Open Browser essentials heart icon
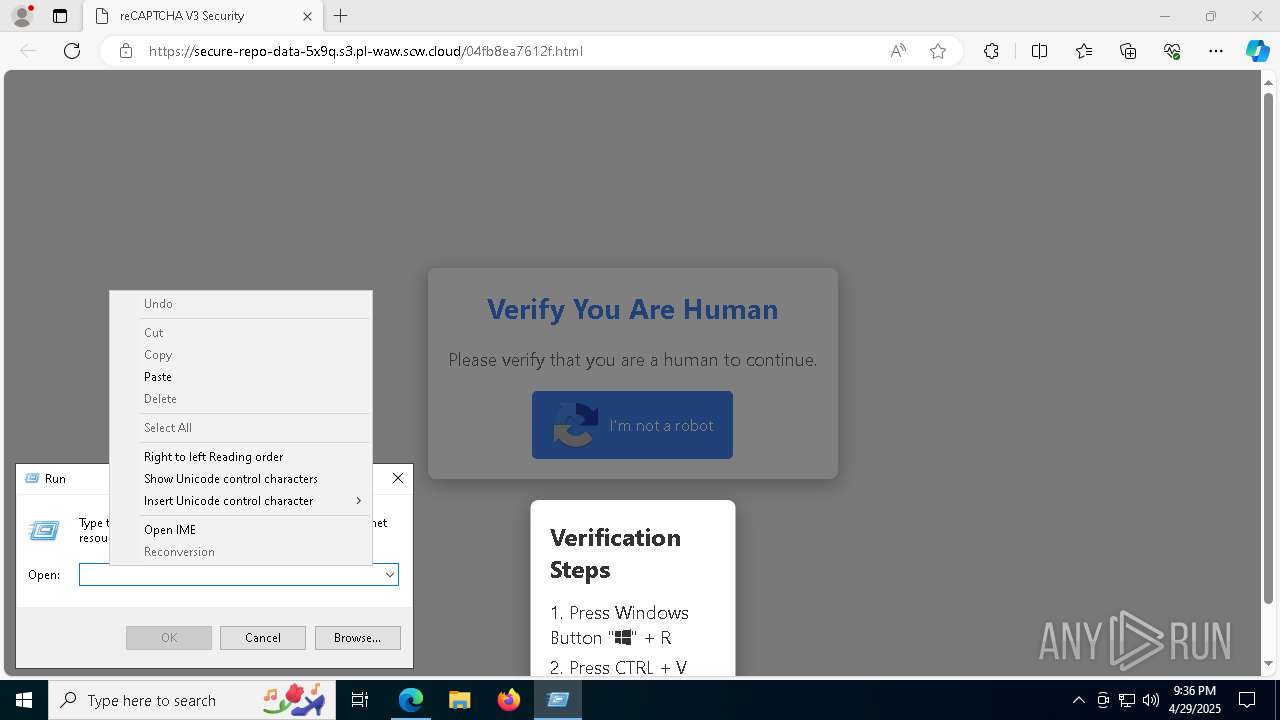1280x720 pixels. coord(1172,51)
